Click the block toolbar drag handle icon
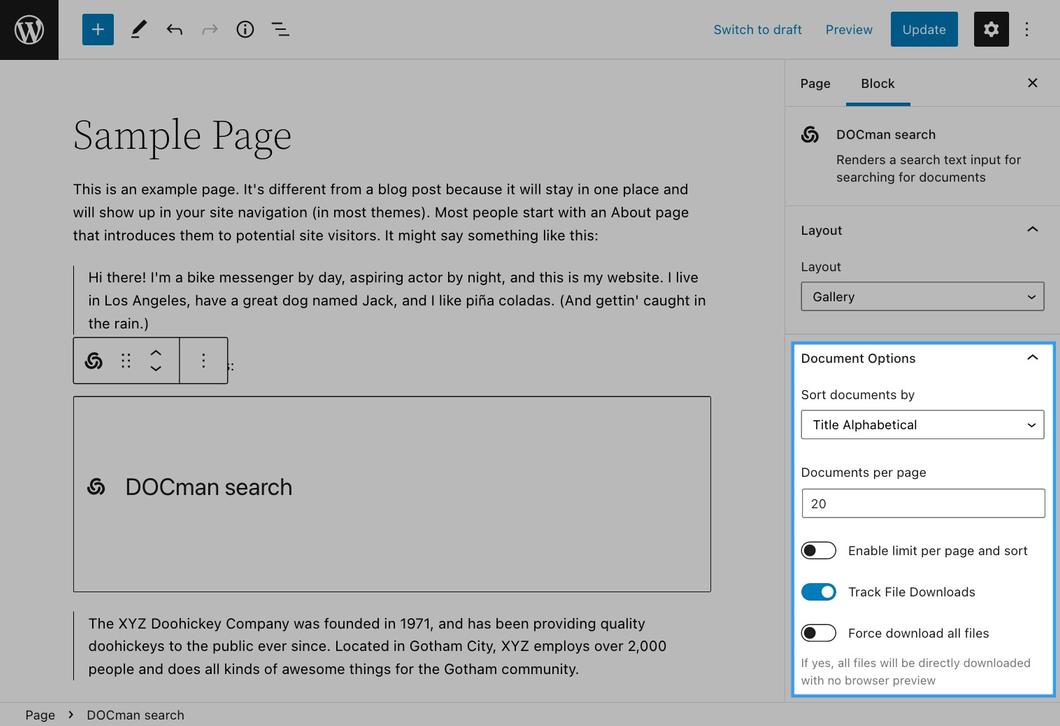The height and width of the screenshot is (726, 1060). pos(126,361)
